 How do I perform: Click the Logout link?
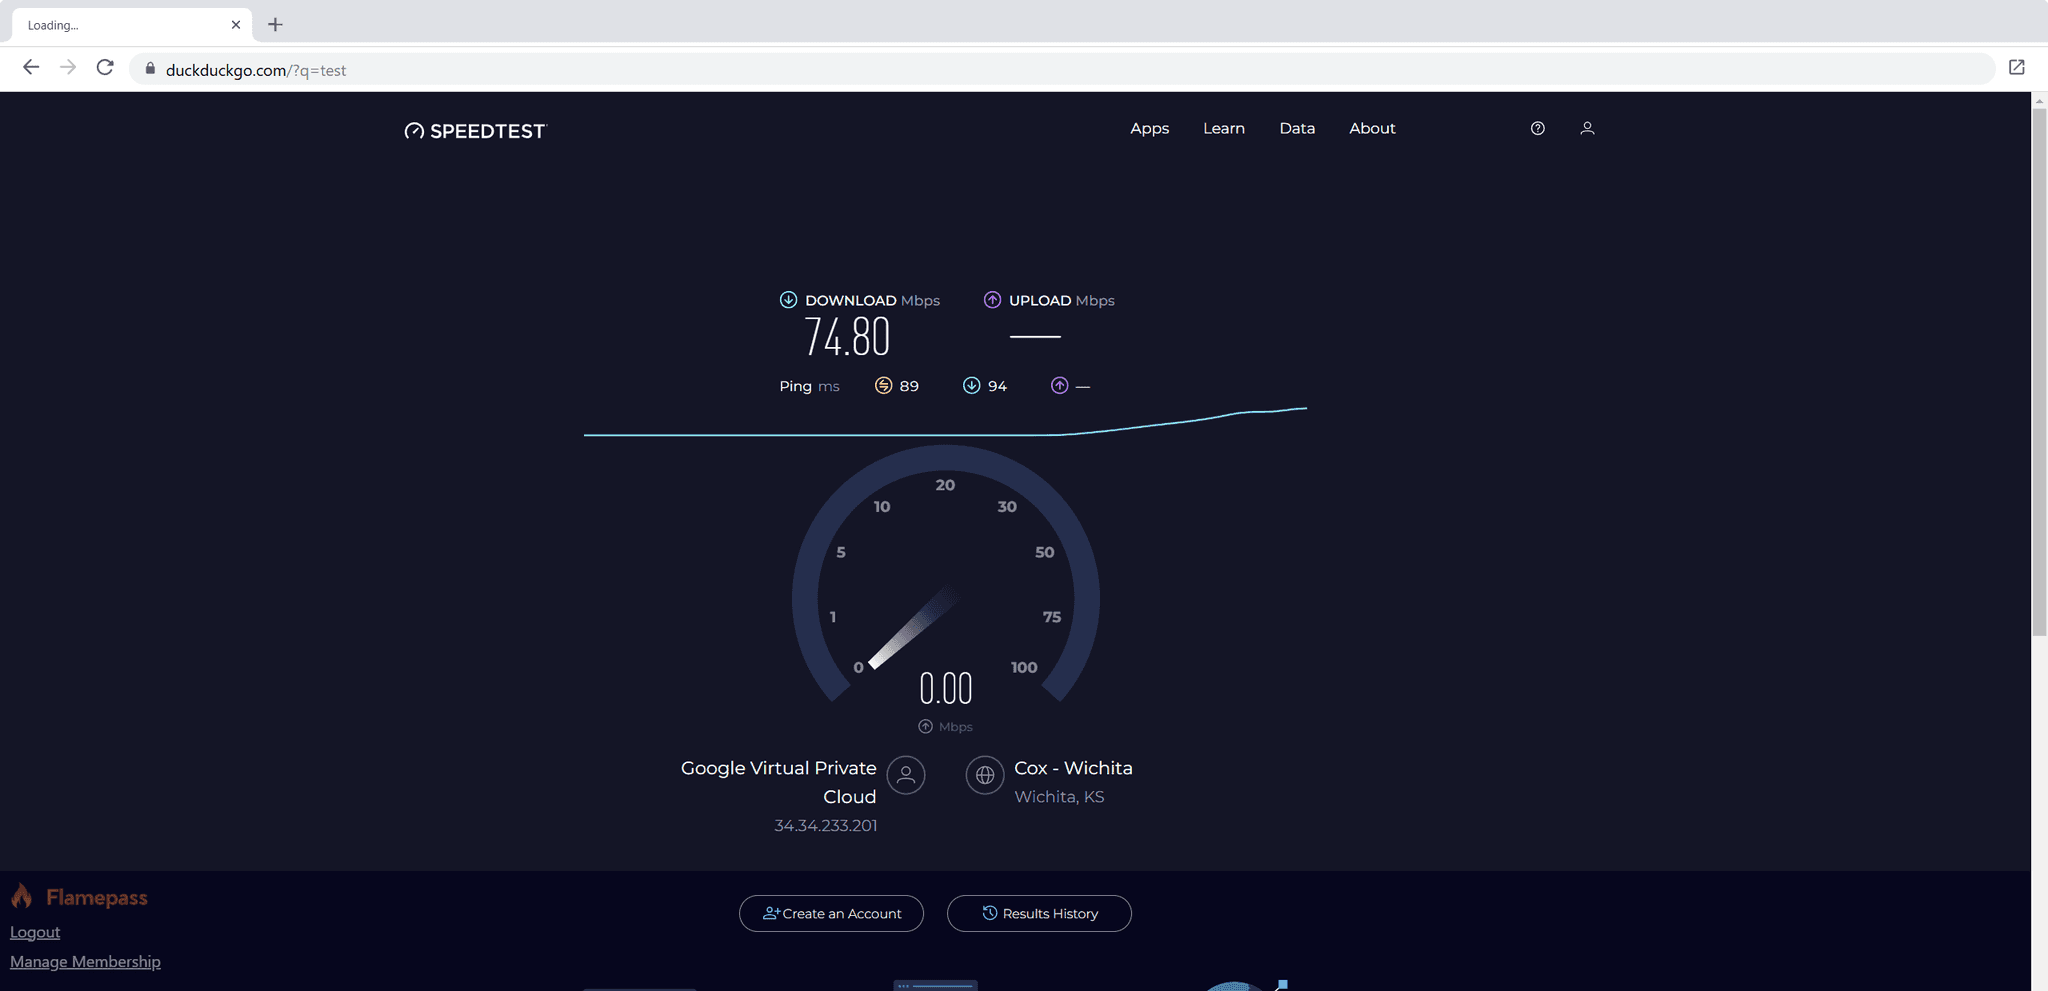[x=34, y=931]
